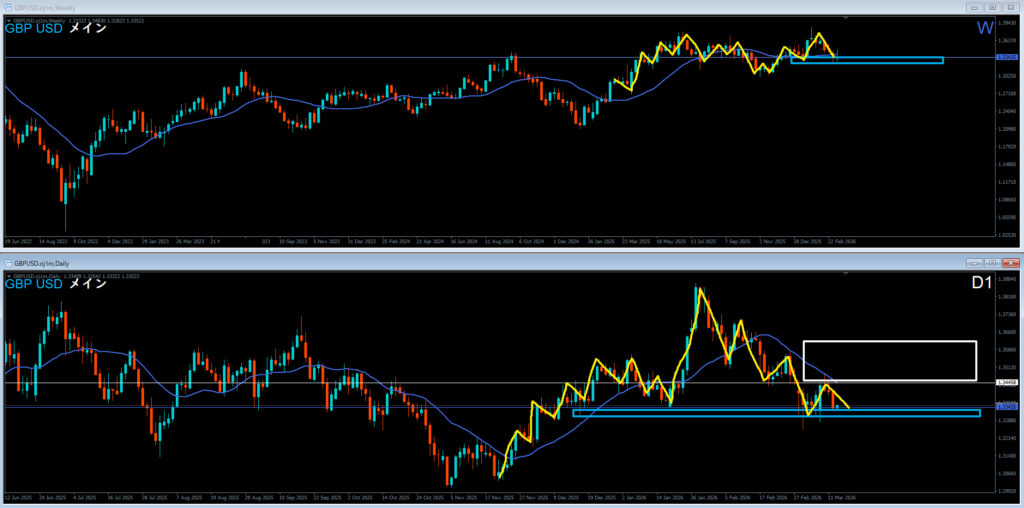Click the 29 Jan 2023 date on the Weekly axis
Viewport: 1024px width, 508px height.
(x=155, y=241)
